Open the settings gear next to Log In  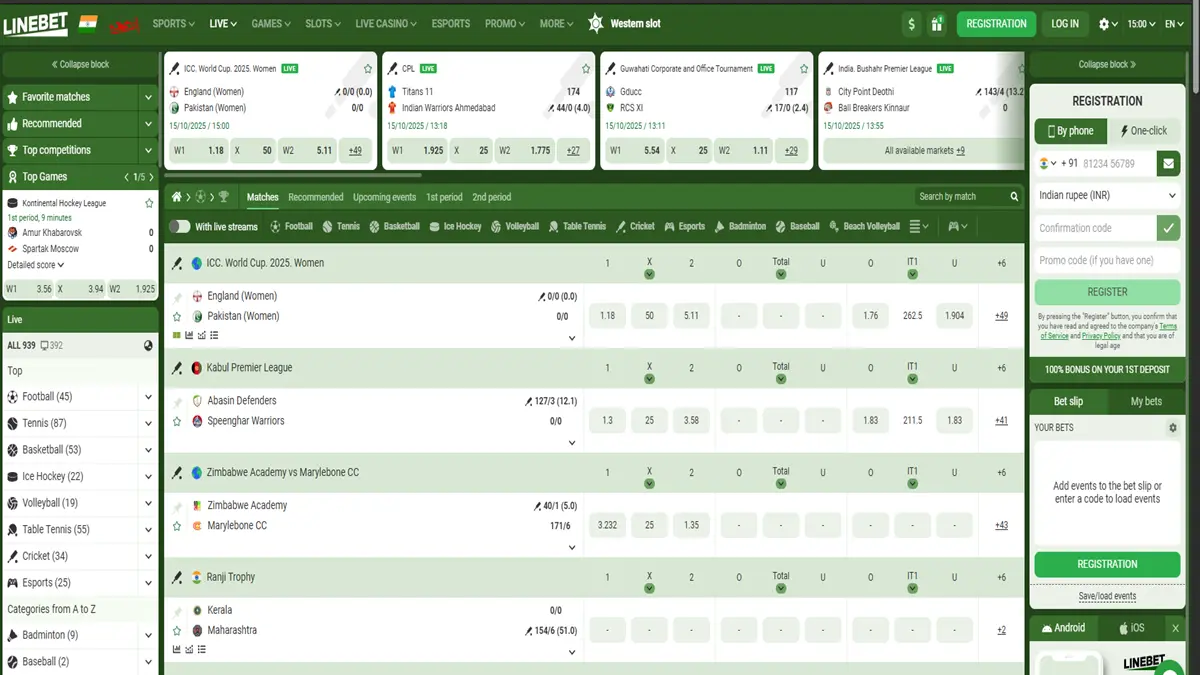[1105, 21]
